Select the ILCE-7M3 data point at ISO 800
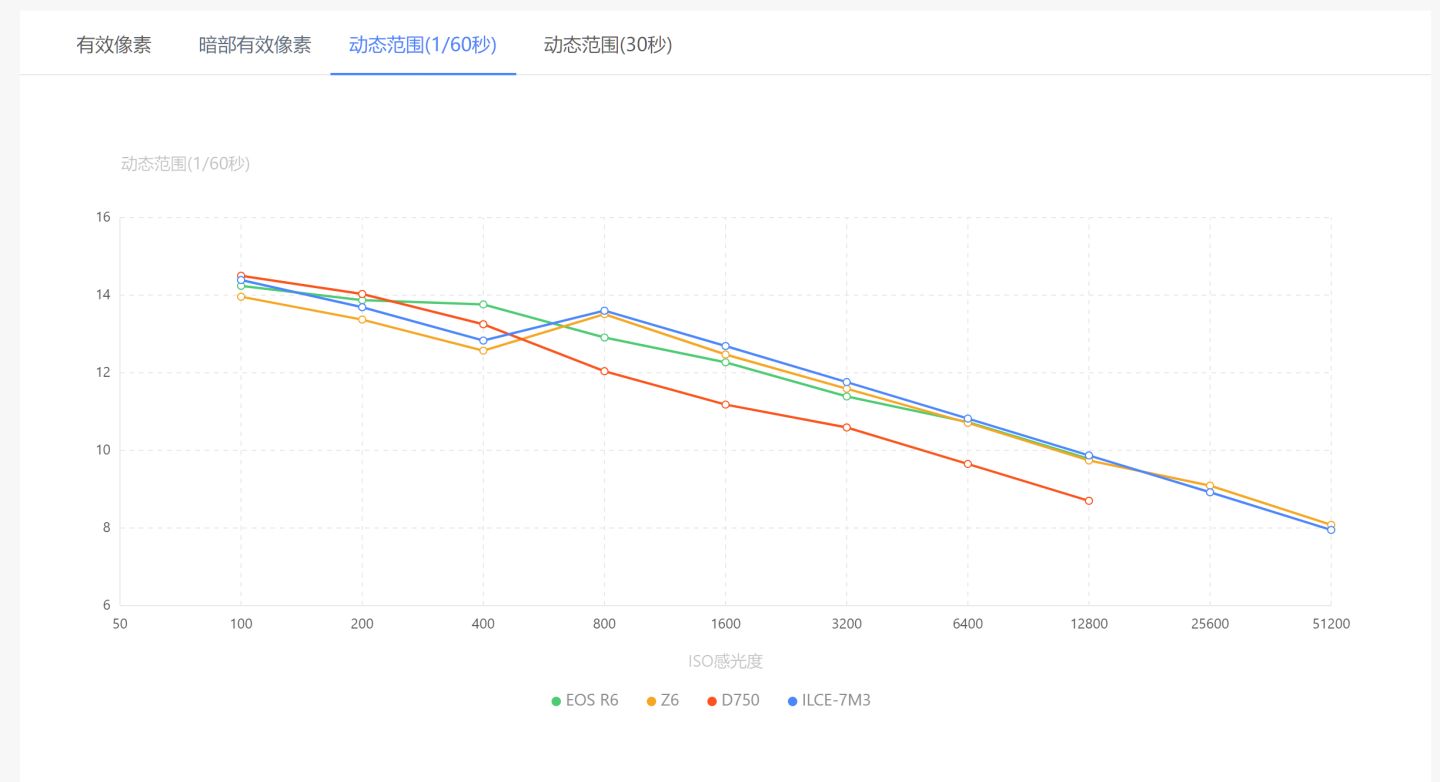Viewport: 1440px width, 782px height. click(x=604, y=310)
